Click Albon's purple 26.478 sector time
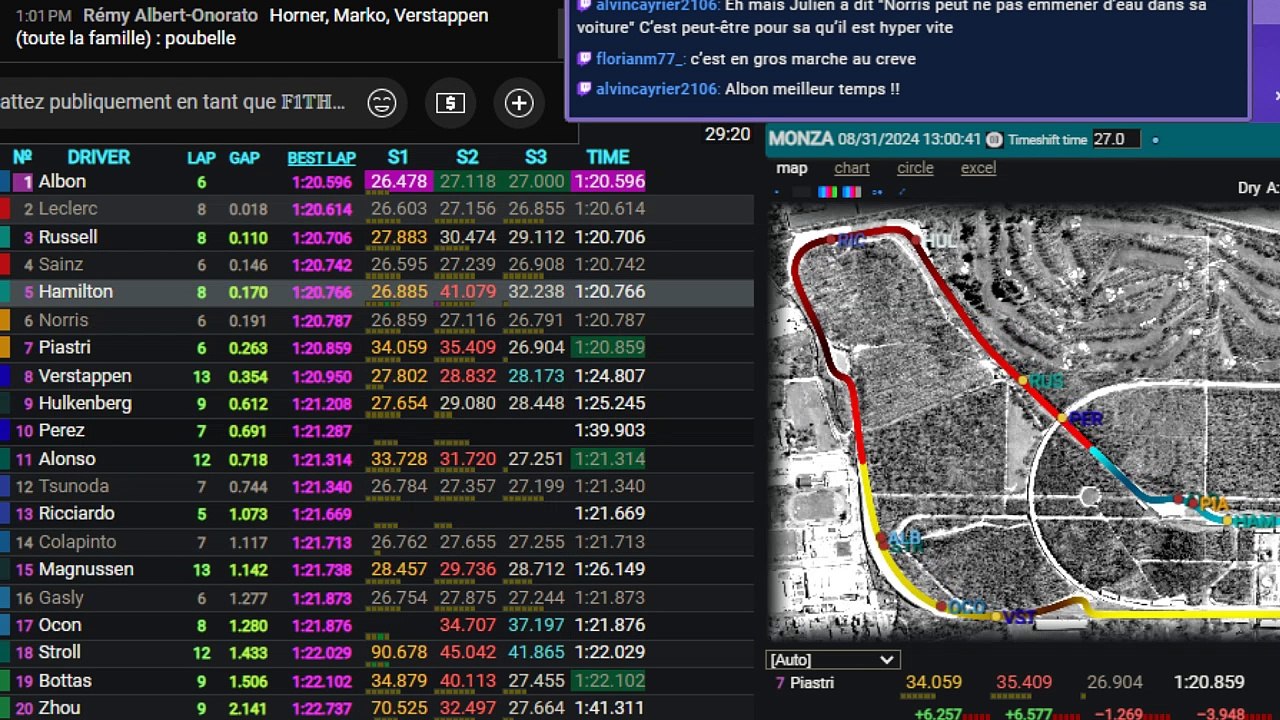Viewport: 1280px width, 720px height. tap(399, 181)
